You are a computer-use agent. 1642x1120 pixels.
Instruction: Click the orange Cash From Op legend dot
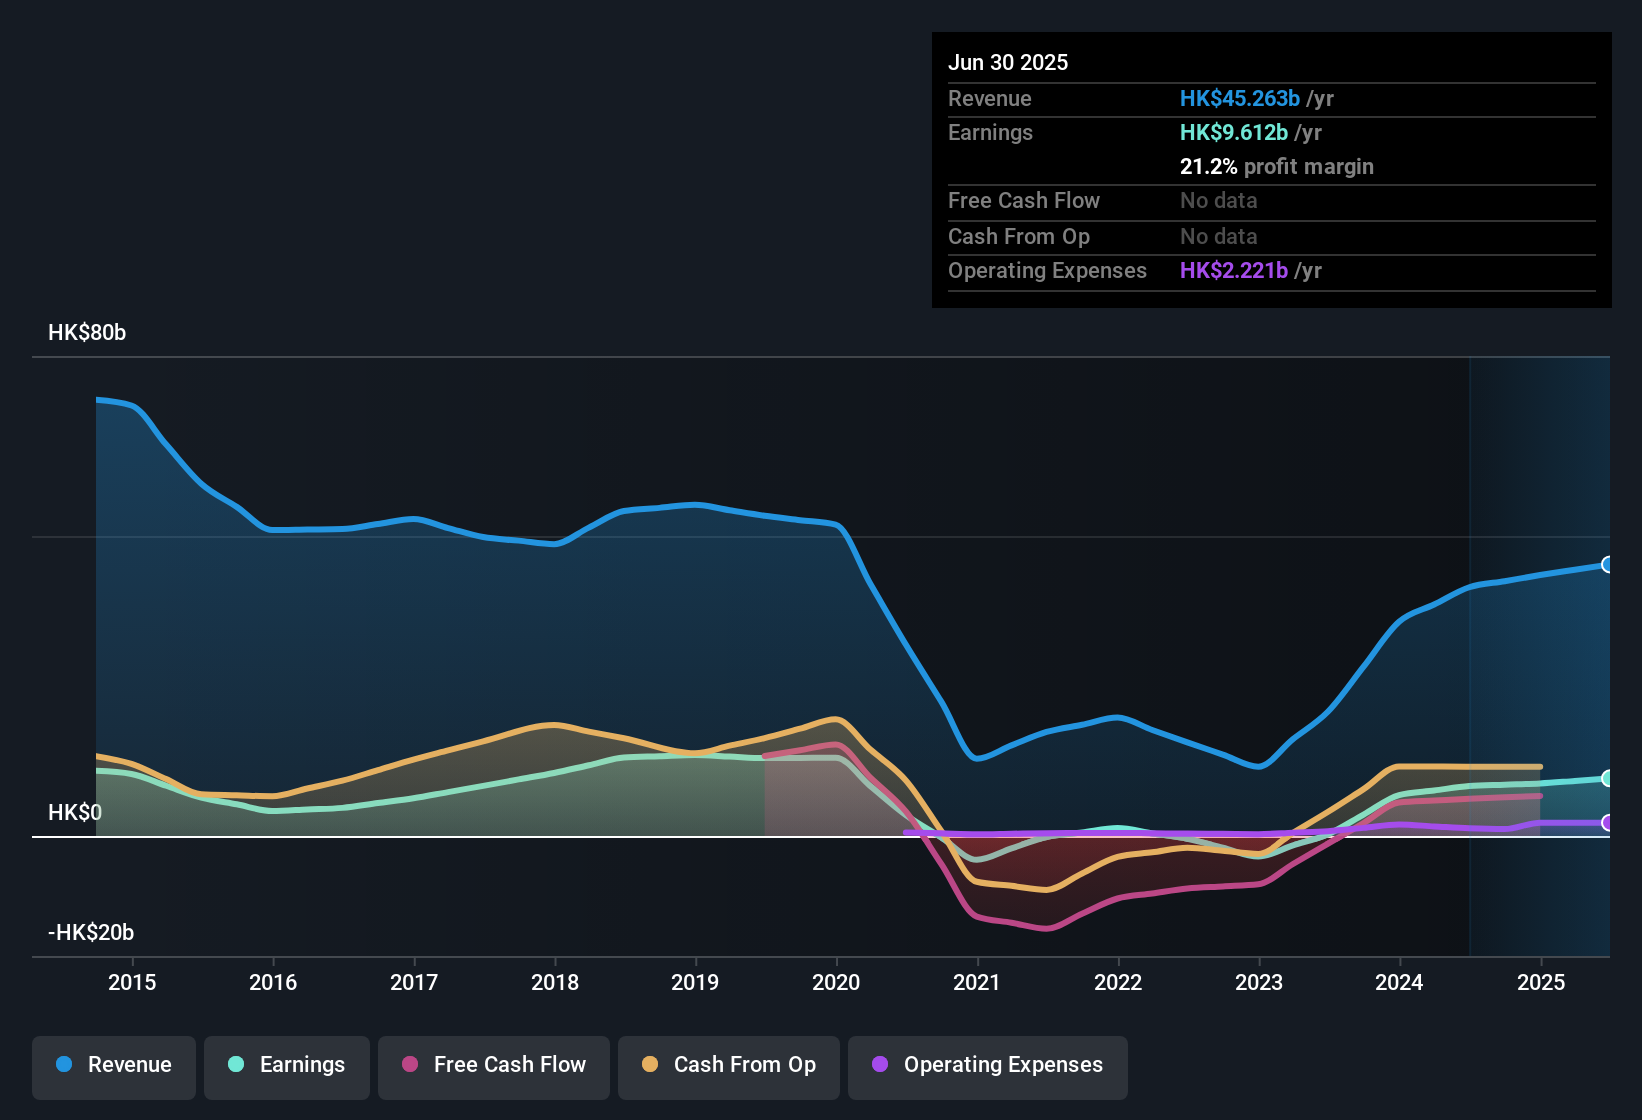click(x=650, y=1065)
